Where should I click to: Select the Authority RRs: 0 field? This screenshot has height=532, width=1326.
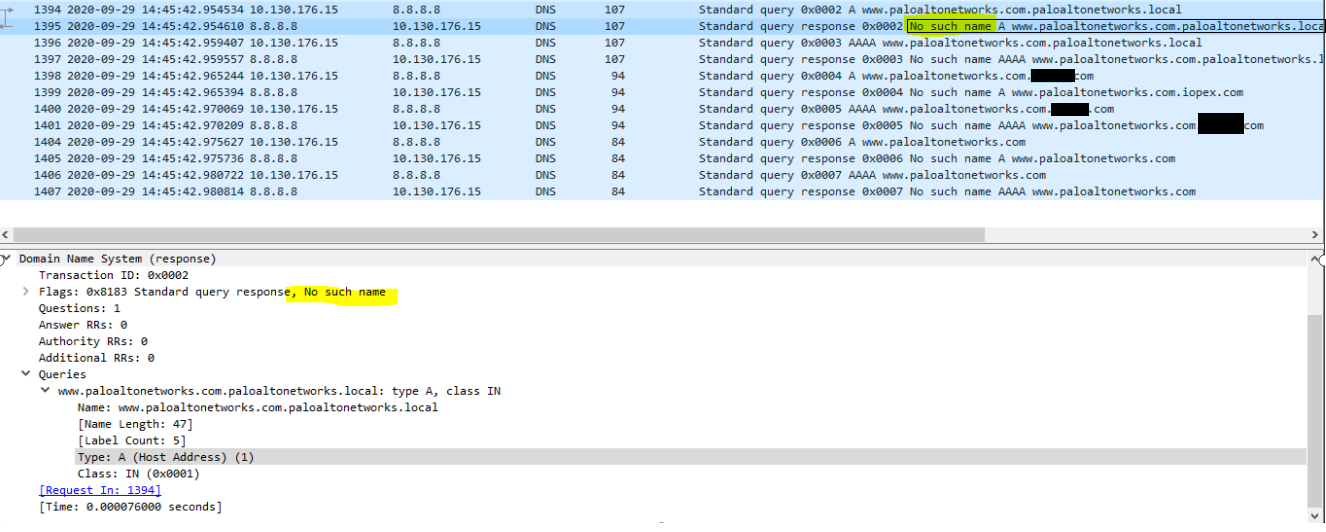tap(92, 341)
